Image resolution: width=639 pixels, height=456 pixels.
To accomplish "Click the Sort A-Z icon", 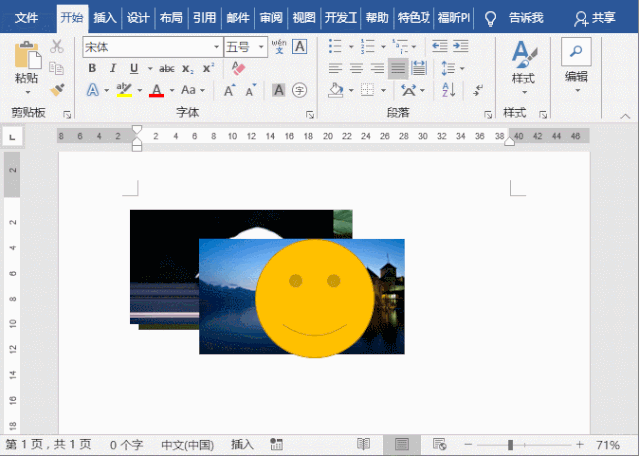I will tap(449, 90).
